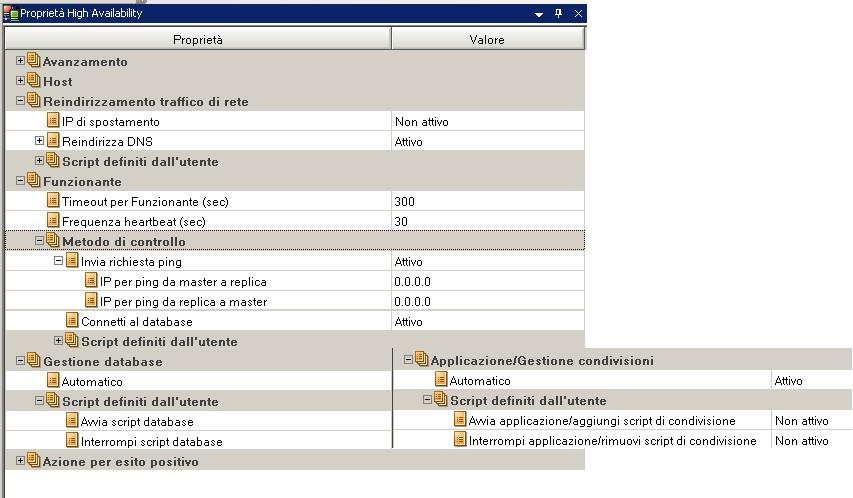Click the Gestione database folder icon
Image resolution: width=853 pixels, height=498 pixels.
click(x=34, y=360)
